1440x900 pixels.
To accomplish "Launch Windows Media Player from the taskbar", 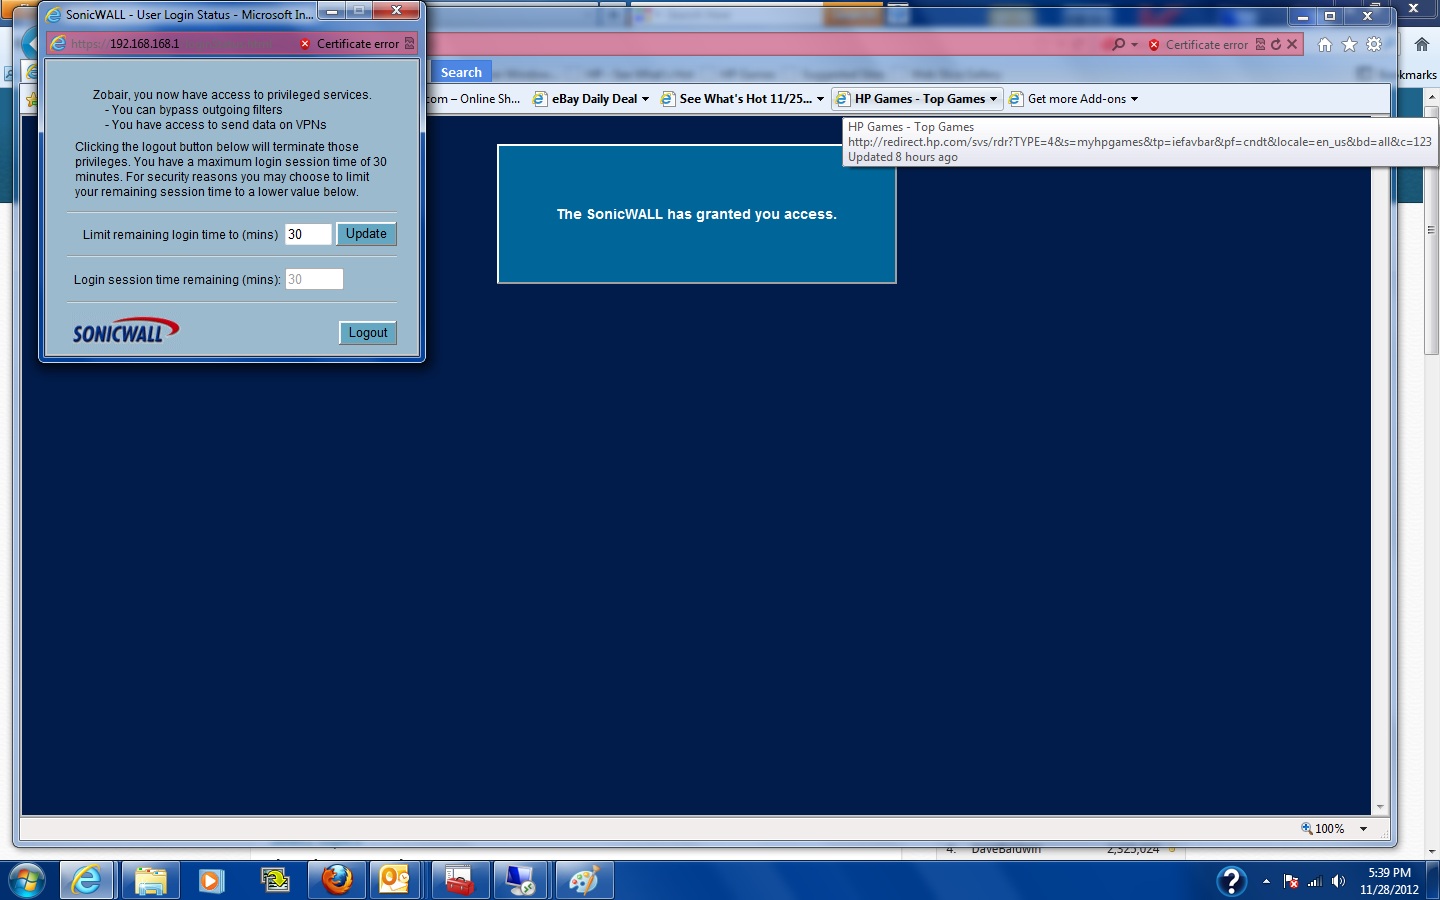I will [211, 880].
